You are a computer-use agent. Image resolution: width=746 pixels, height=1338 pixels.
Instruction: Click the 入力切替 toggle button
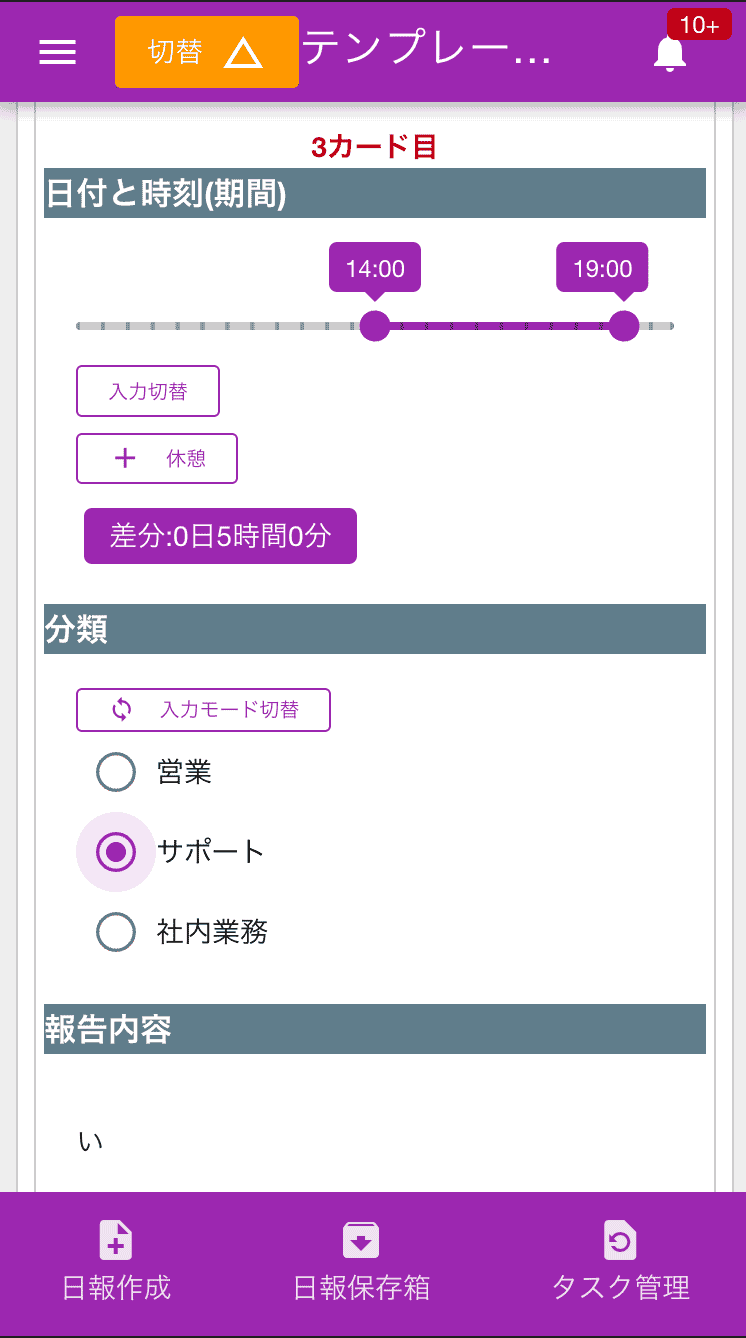pos(147,391)
